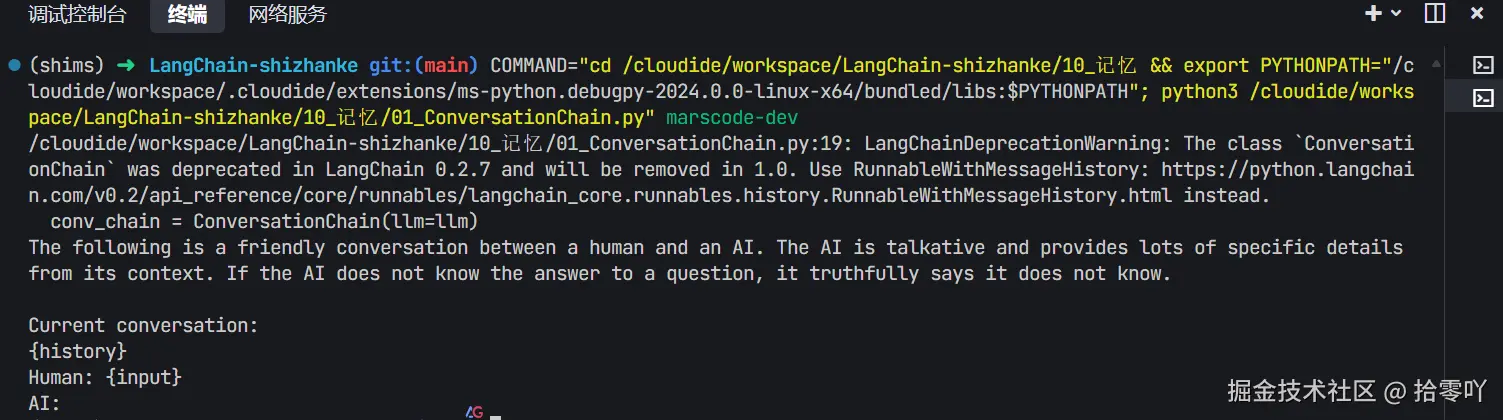Select the 终端 tab

(188, 15)
